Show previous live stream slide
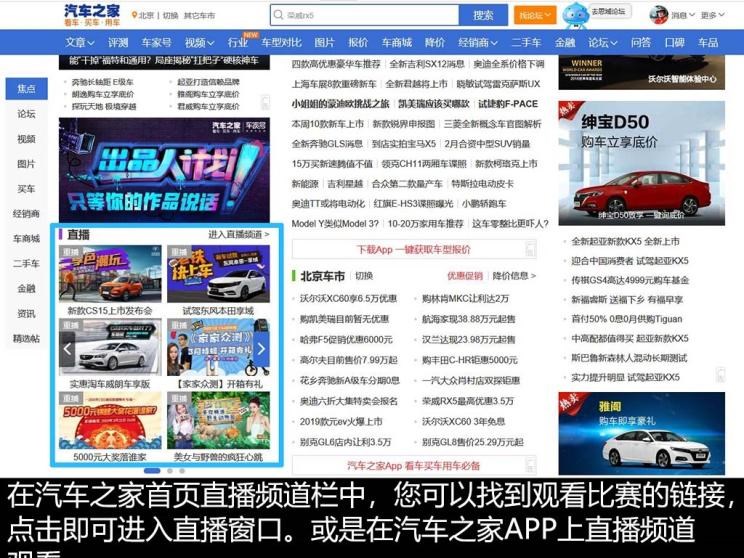744x558 pixels. click(x=68, y=349)
